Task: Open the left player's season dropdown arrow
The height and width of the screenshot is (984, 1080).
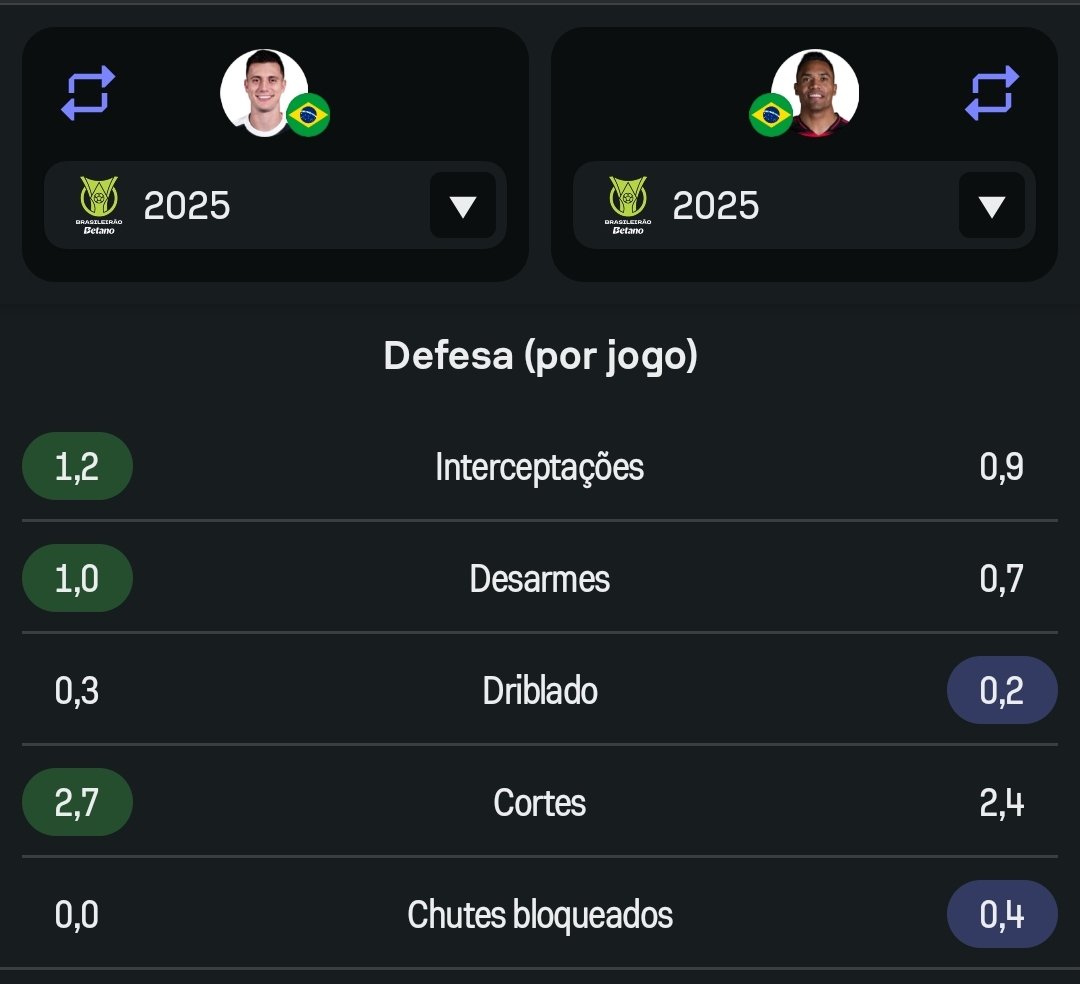Action: [462, 206]
